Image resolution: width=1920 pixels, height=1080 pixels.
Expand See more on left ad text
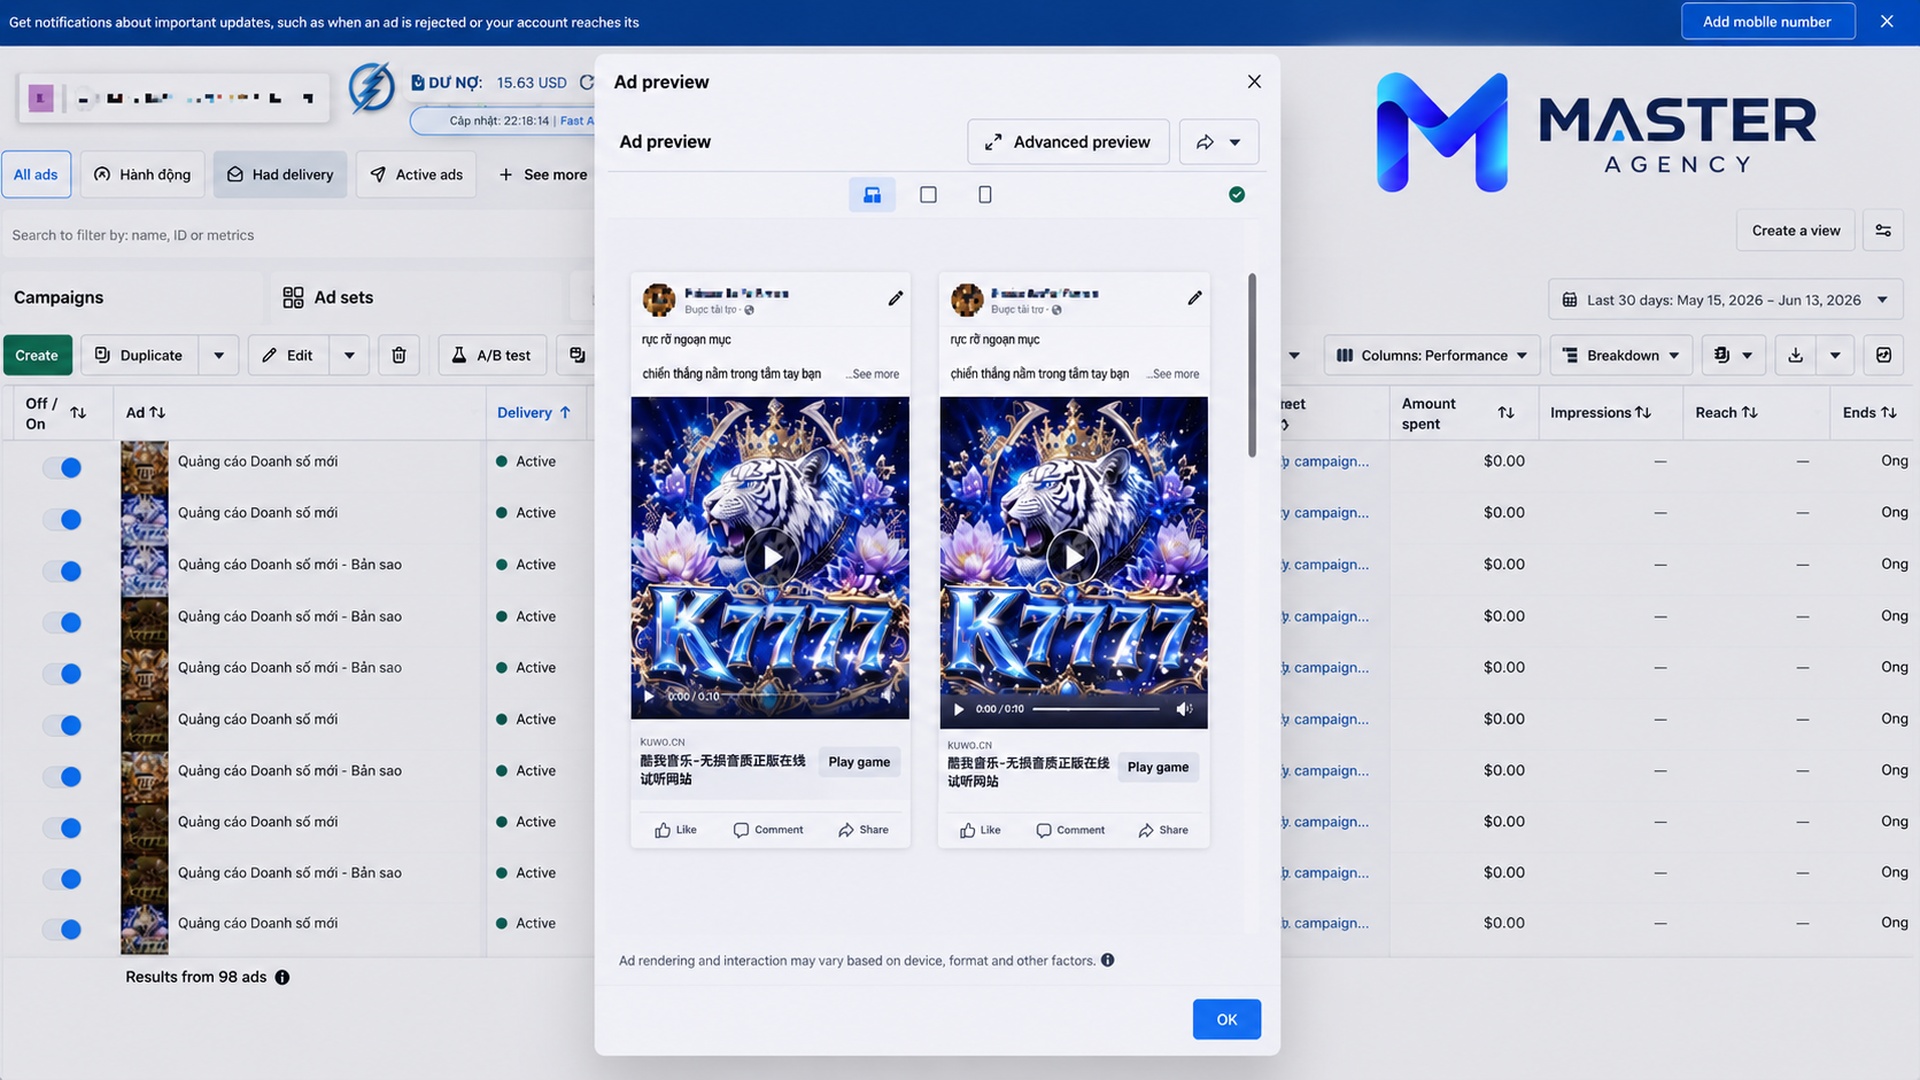coord(875,374)
